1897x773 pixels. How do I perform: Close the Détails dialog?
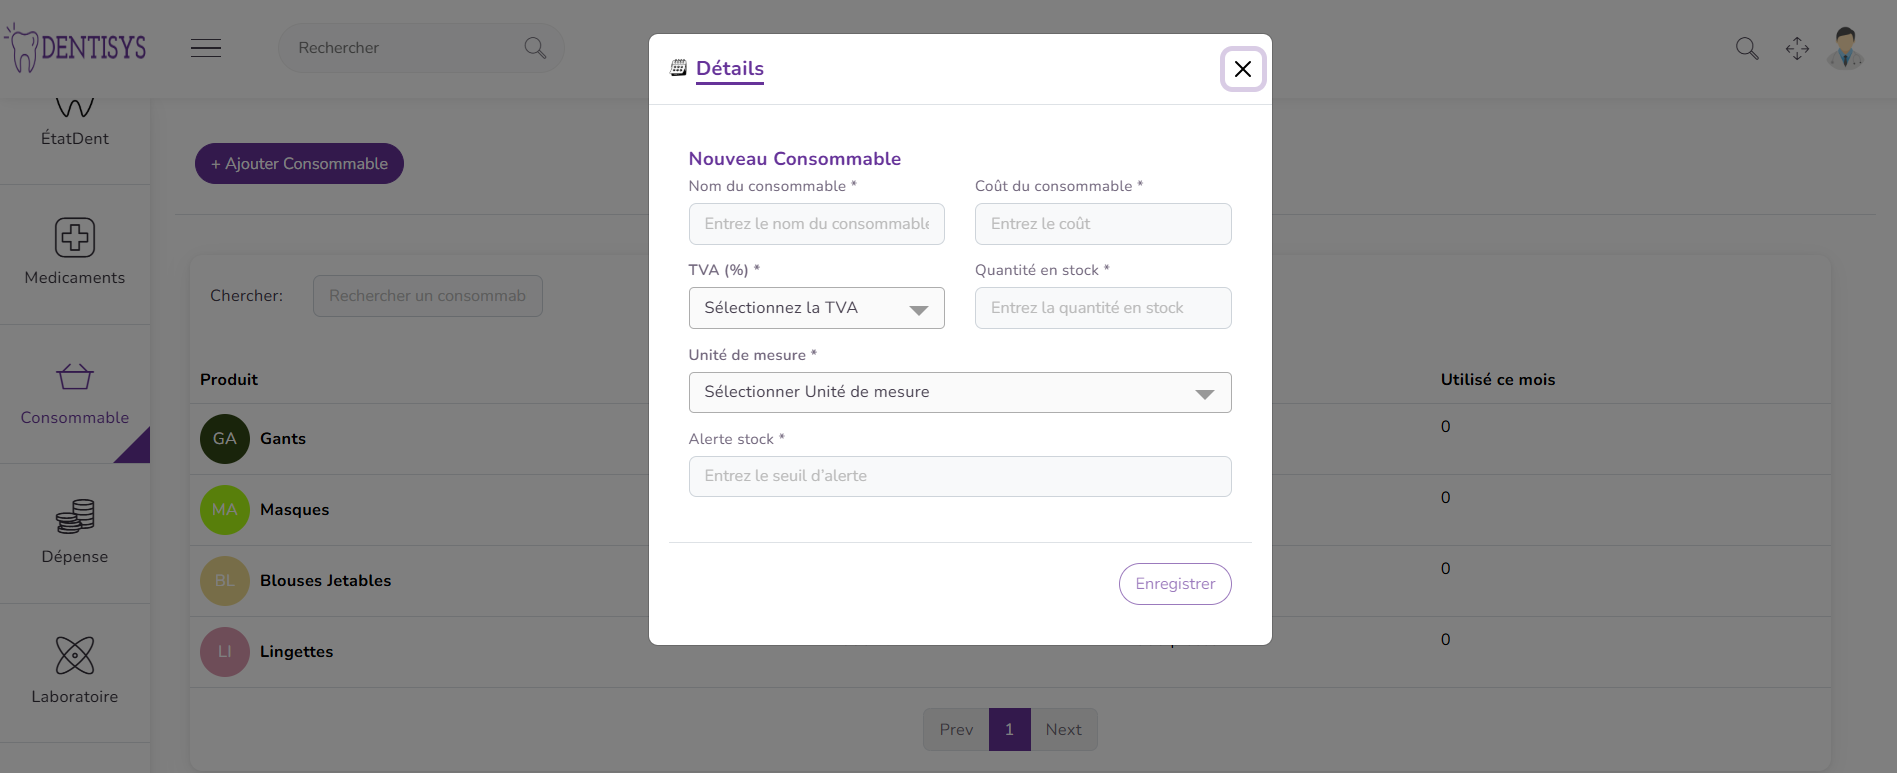(1243, 69)
